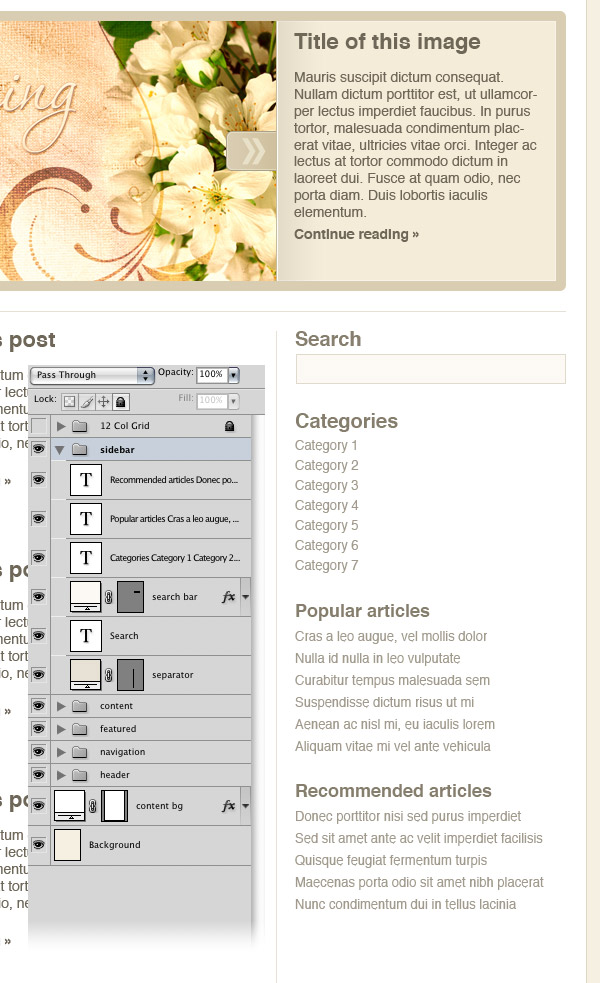
Task: Select T thumbnail of Search text layer
Action: pos(86,636)
